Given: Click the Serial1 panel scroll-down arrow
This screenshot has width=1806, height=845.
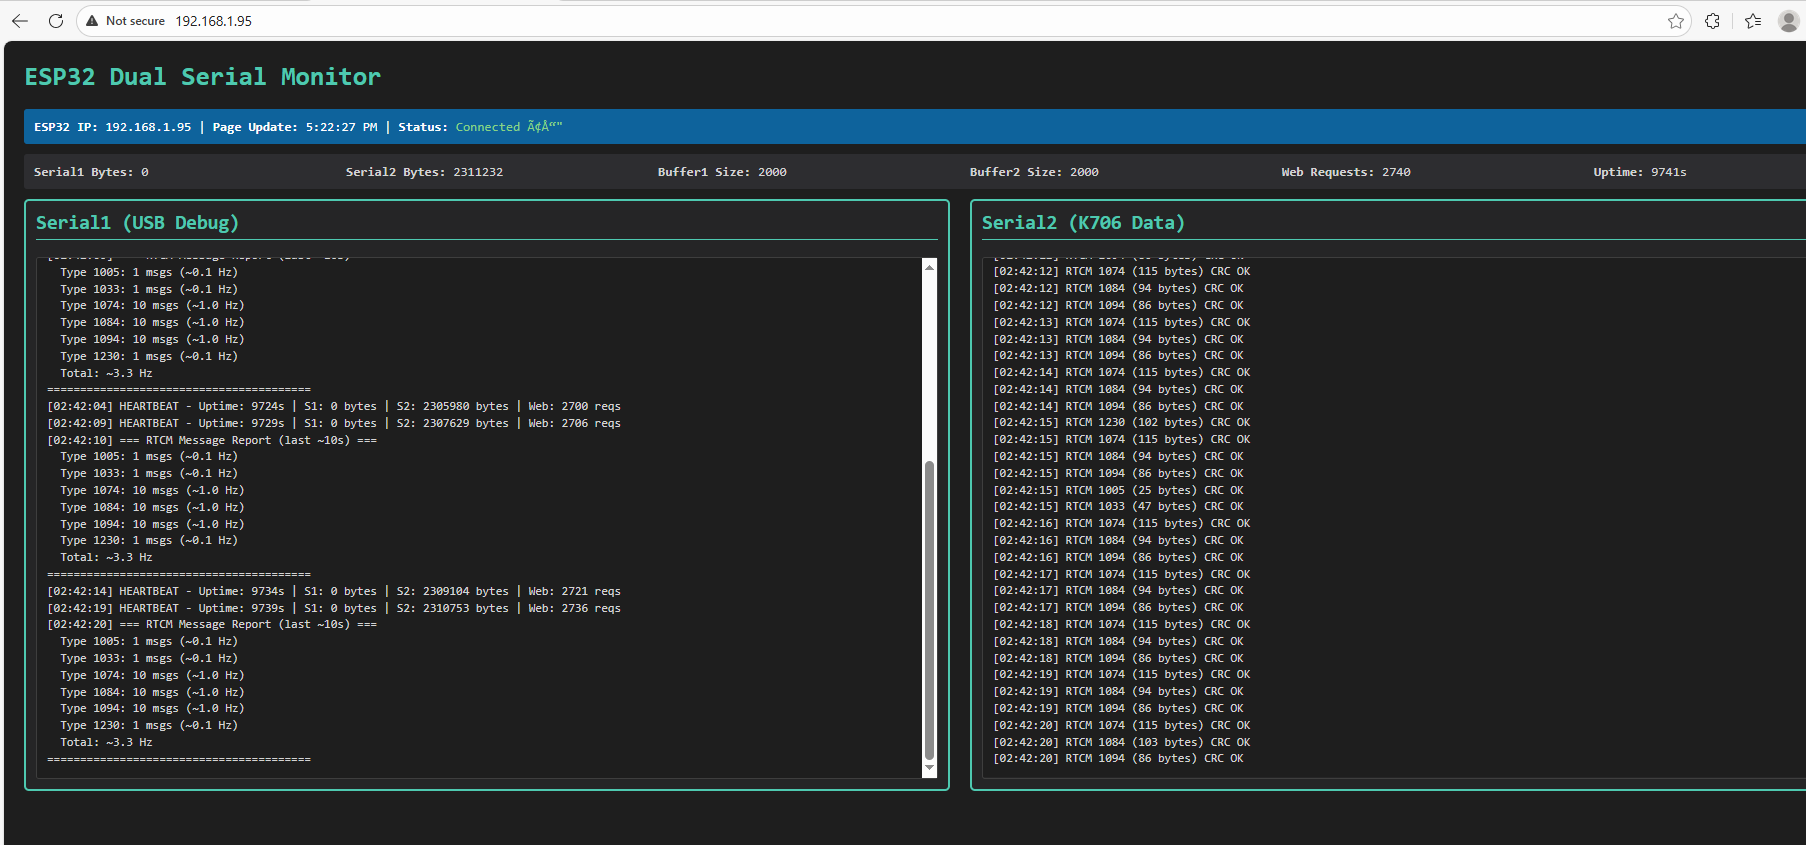Looking at the screenshot, I should (x=929, y=768).
